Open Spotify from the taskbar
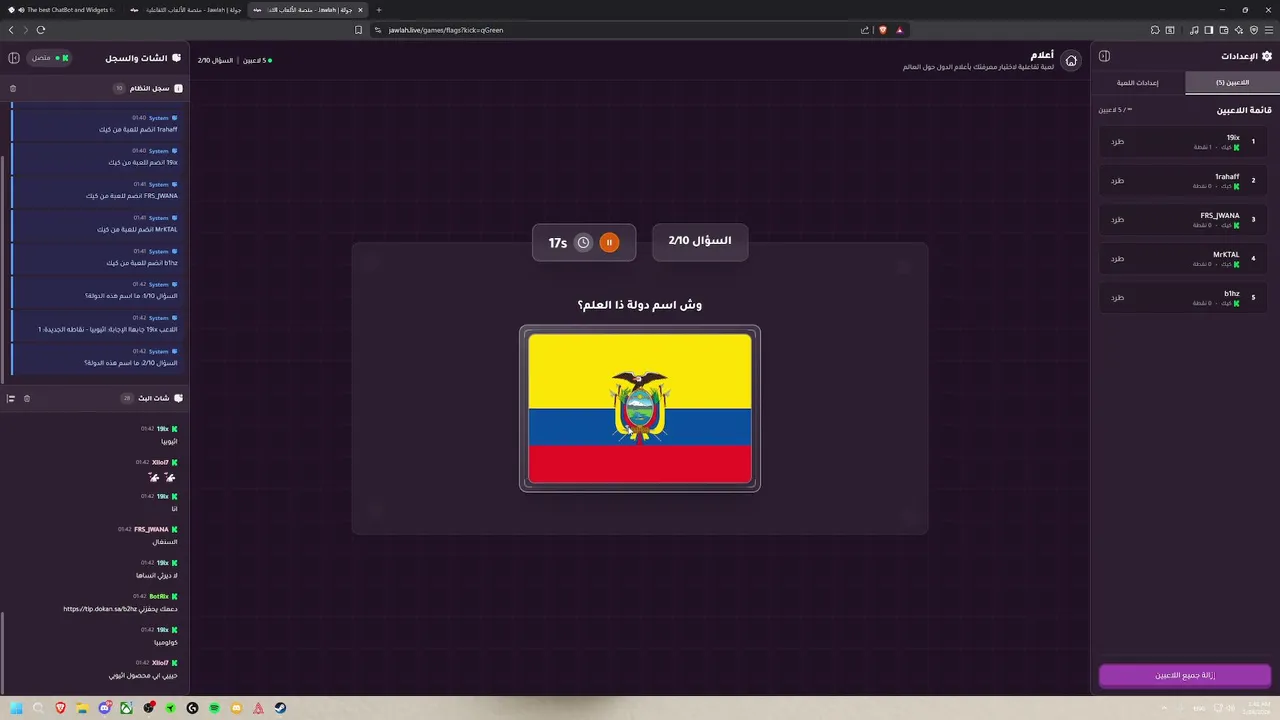The image size is (1280, 720). [x=214, y=708]
